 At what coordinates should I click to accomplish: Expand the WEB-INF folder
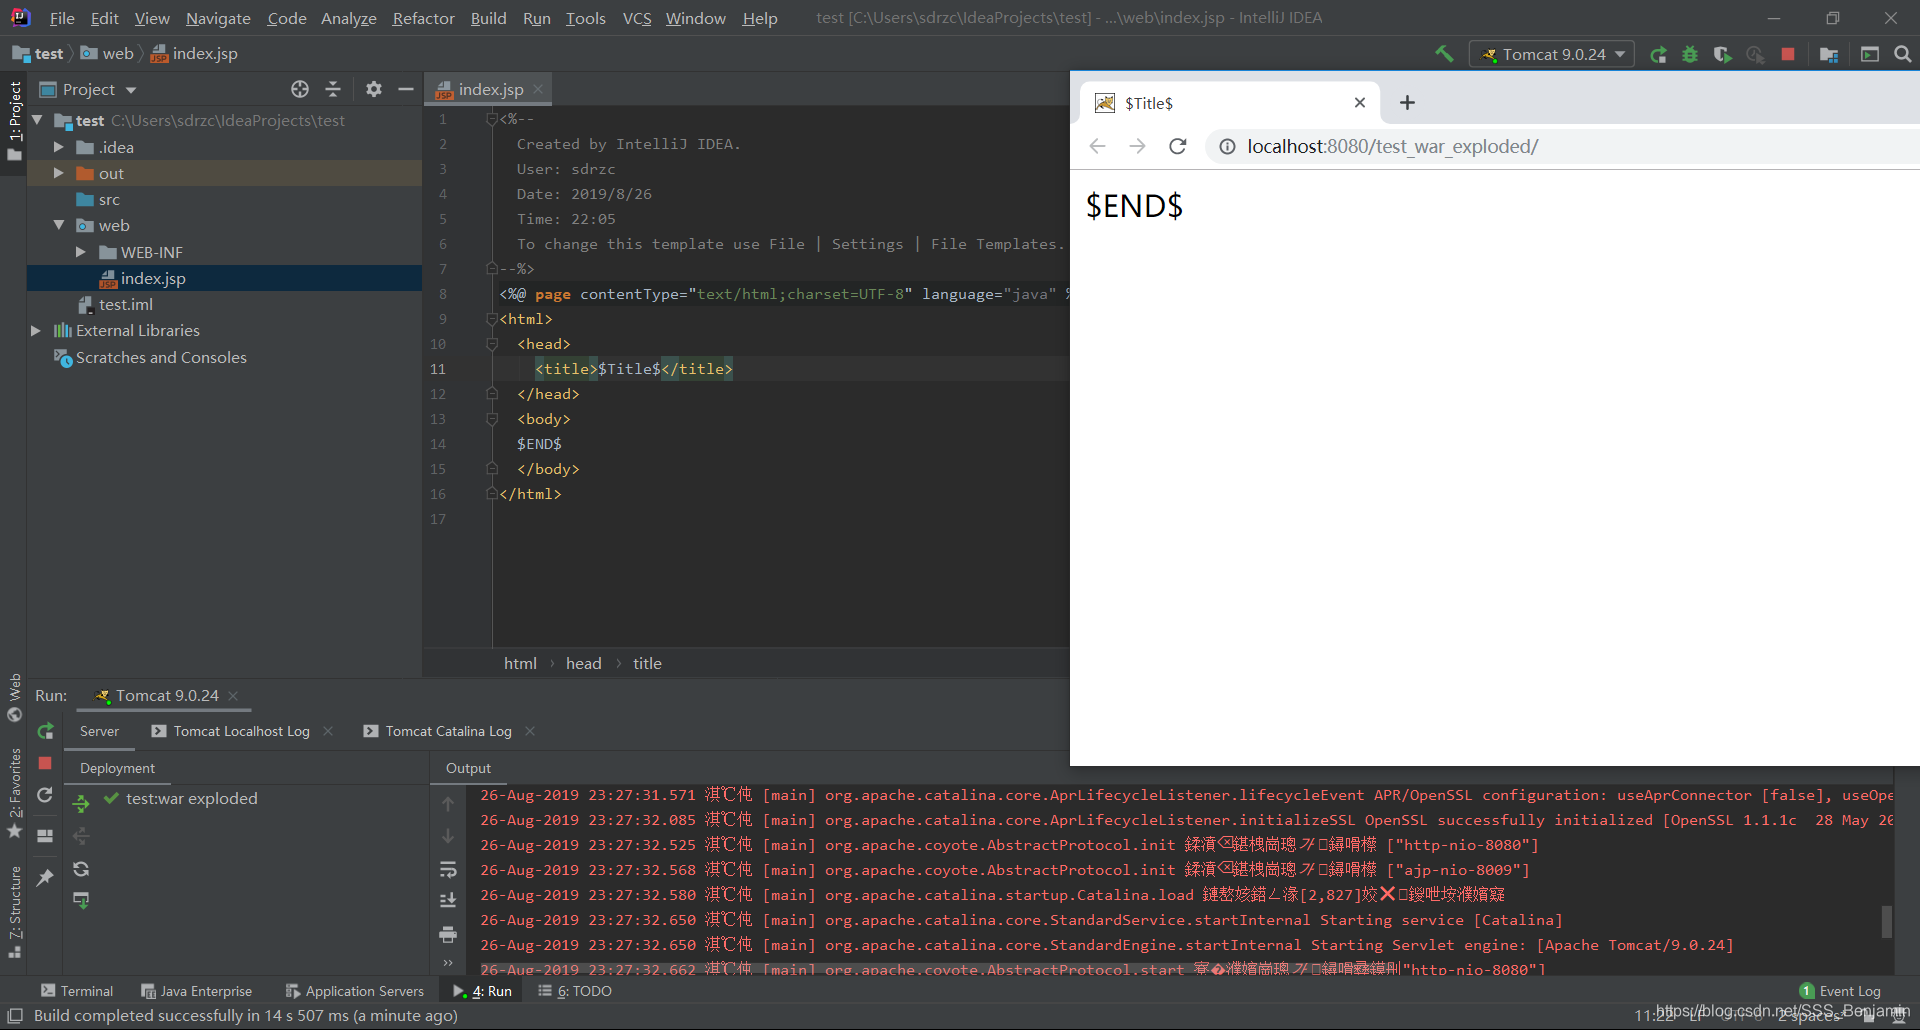pyautogui.click(x=80, y=252)
